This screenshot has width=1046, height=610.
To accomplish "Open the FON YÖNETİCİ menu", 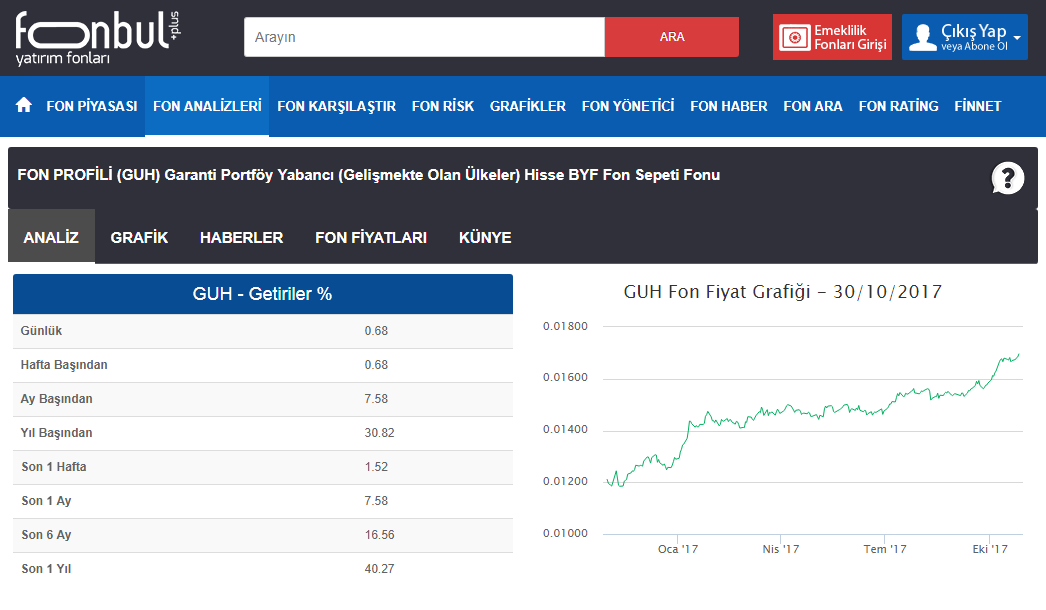I will click(x=628, y=106).
